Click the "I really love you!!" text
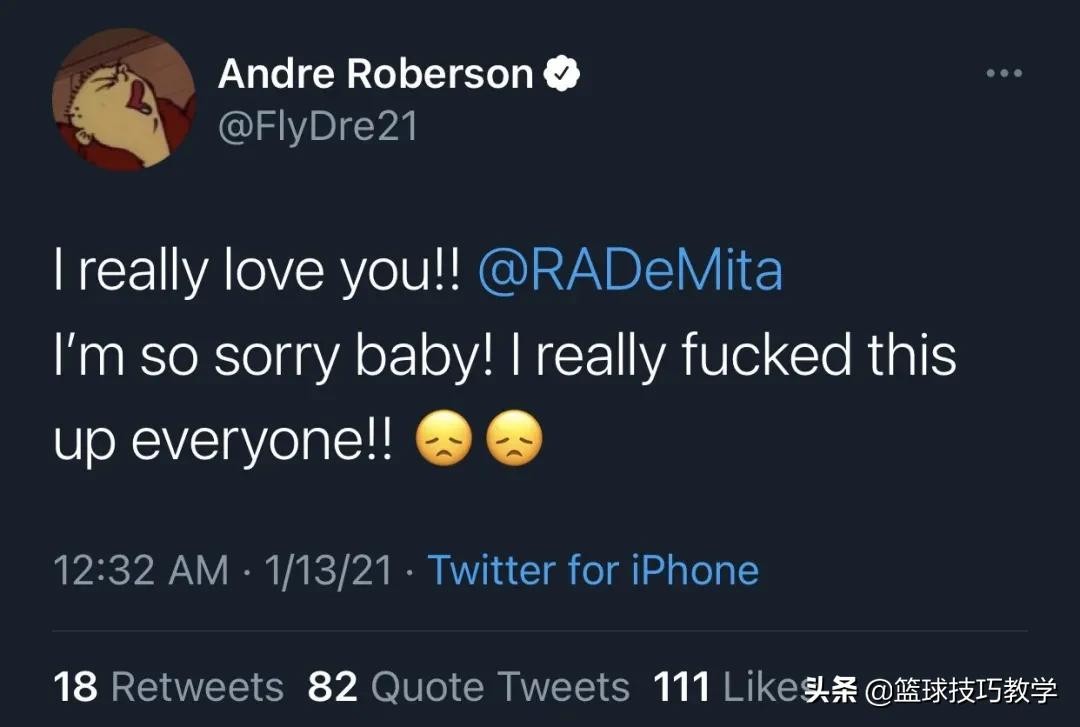The height and width of the screenshot is (727, 1080). click(257, 271)
